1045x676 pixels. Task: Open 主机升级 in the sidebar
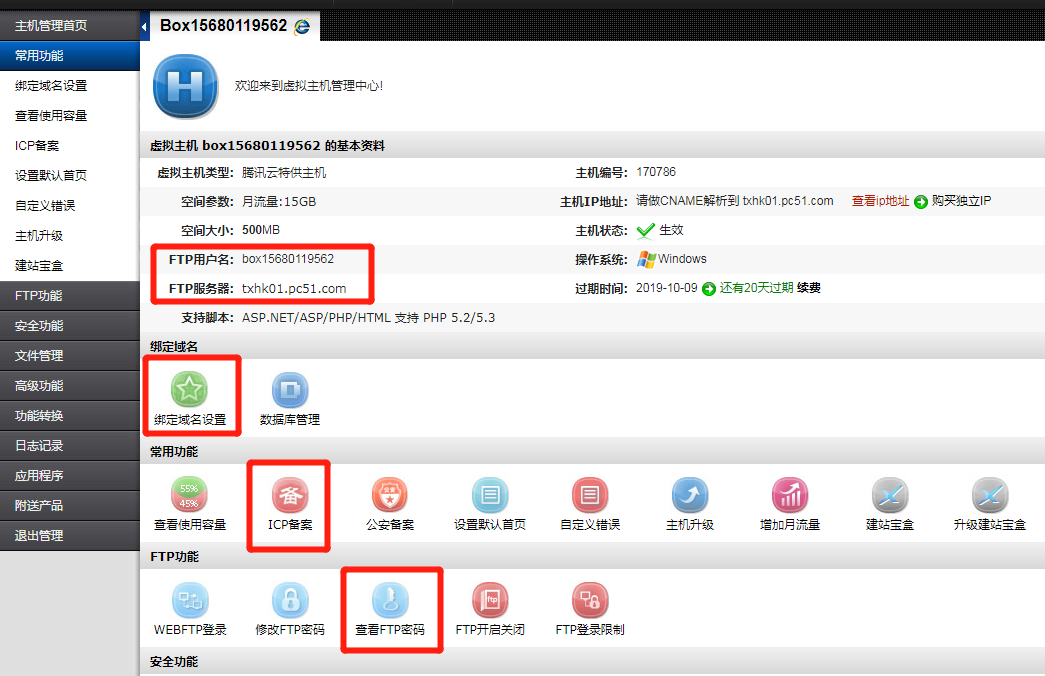(39, 235)
